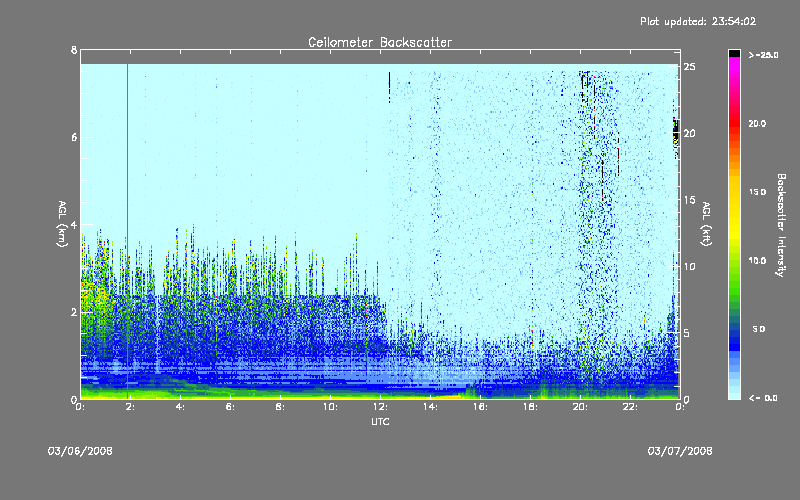Click the "4" tick on the km axis
This screenshot has width=800, height=500.
point(74,224)
